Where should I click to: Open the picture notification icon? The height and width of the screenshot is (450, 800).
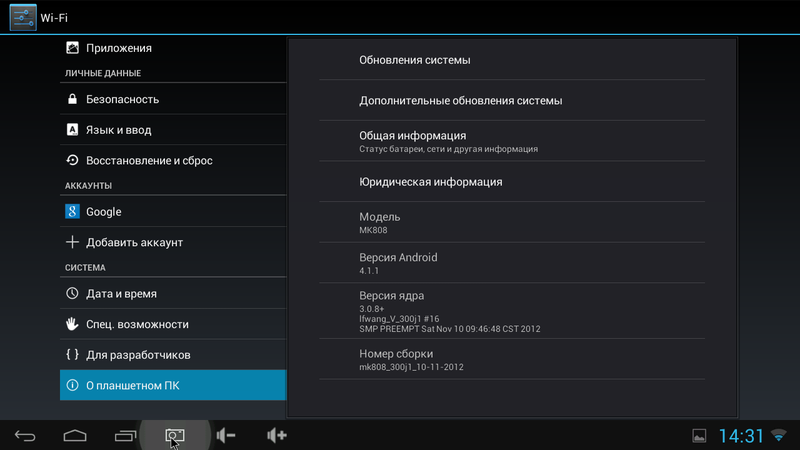[699, 436]
